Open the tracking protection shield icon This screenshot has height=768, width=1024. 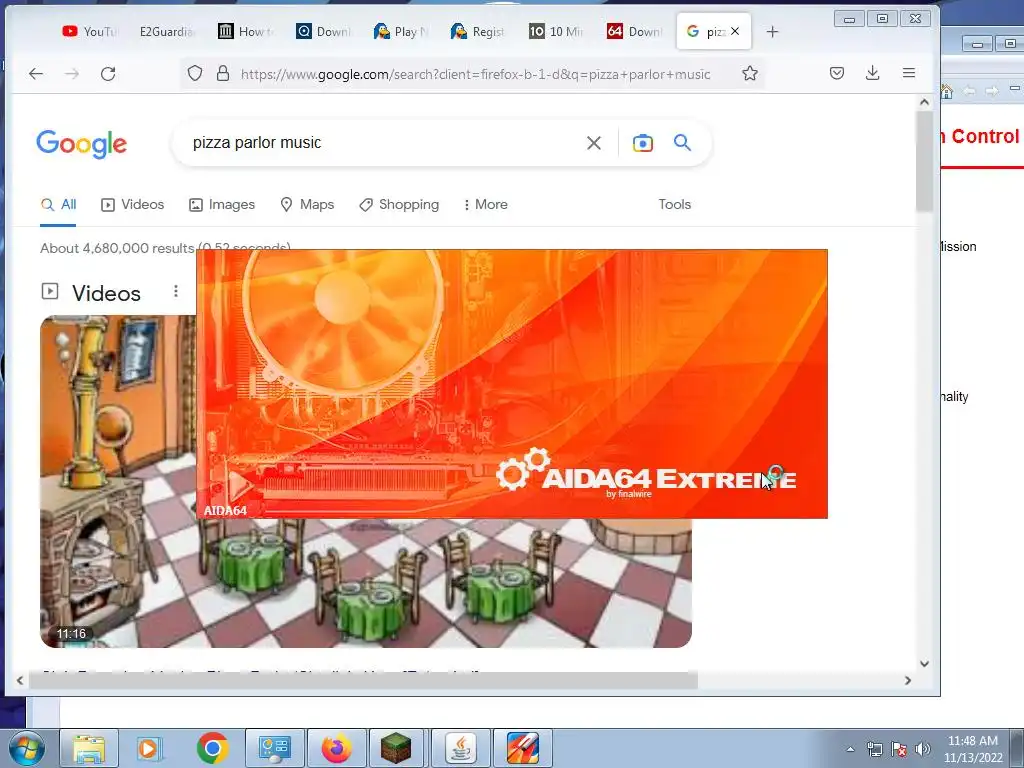[x=195, y=73]
